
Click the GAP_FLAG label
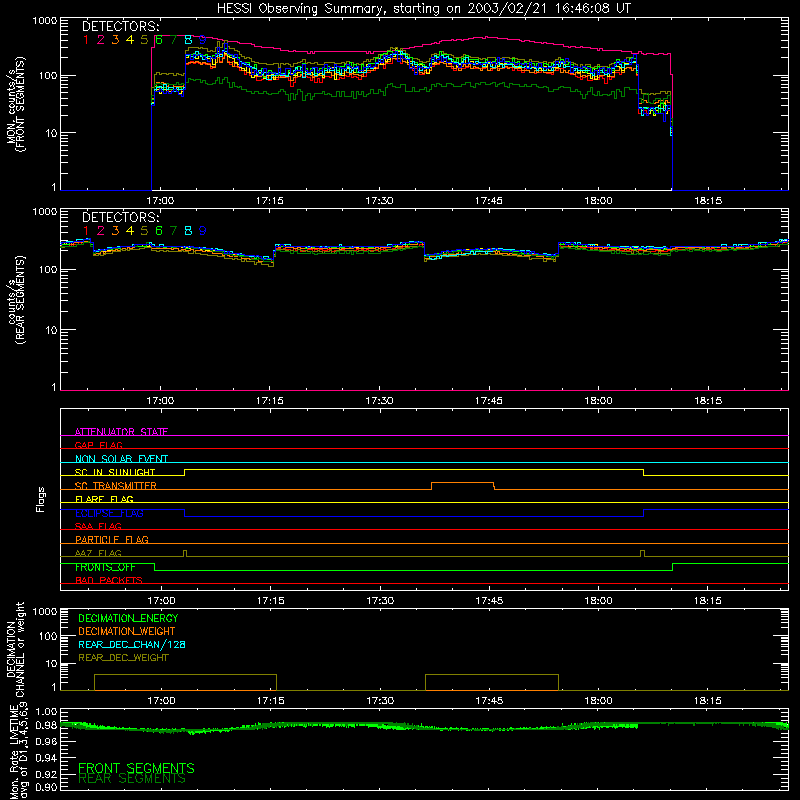(98, 445)
